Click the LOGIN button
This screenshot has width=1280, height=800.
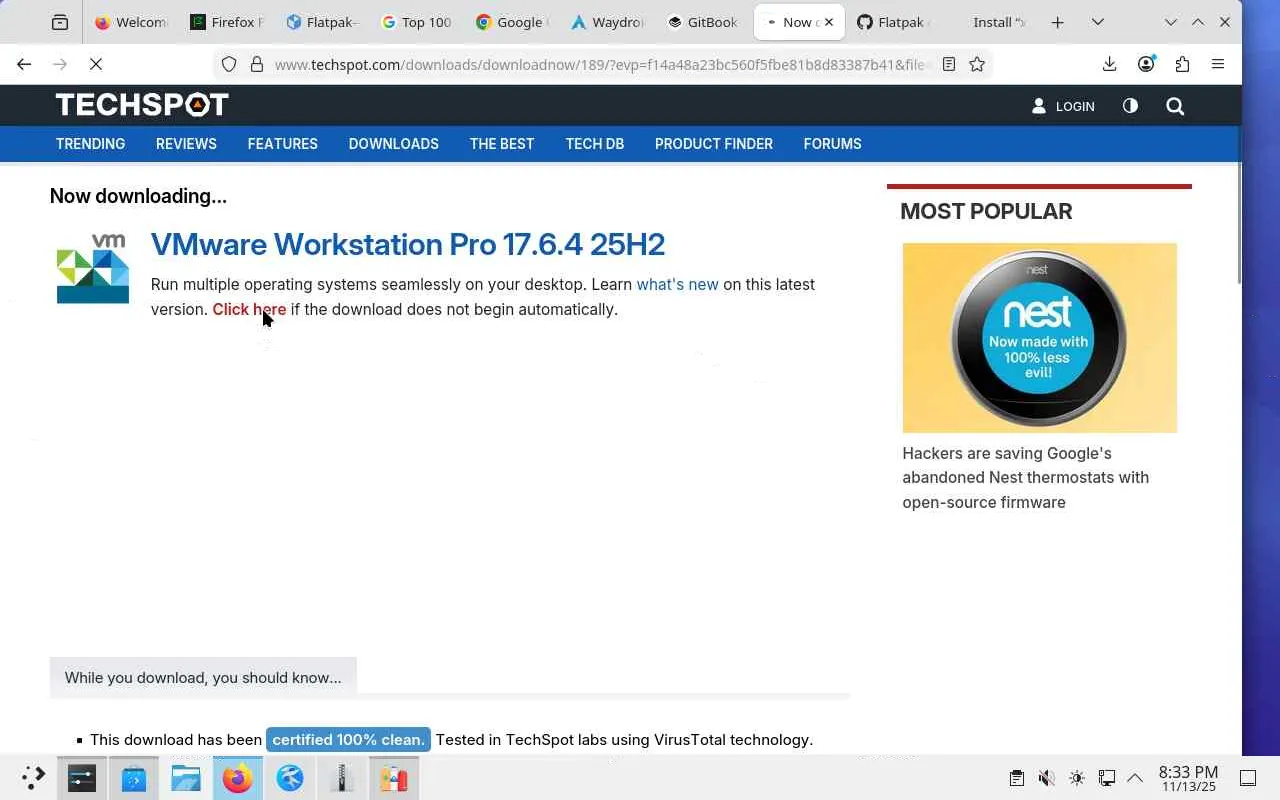click(1063, 106)
